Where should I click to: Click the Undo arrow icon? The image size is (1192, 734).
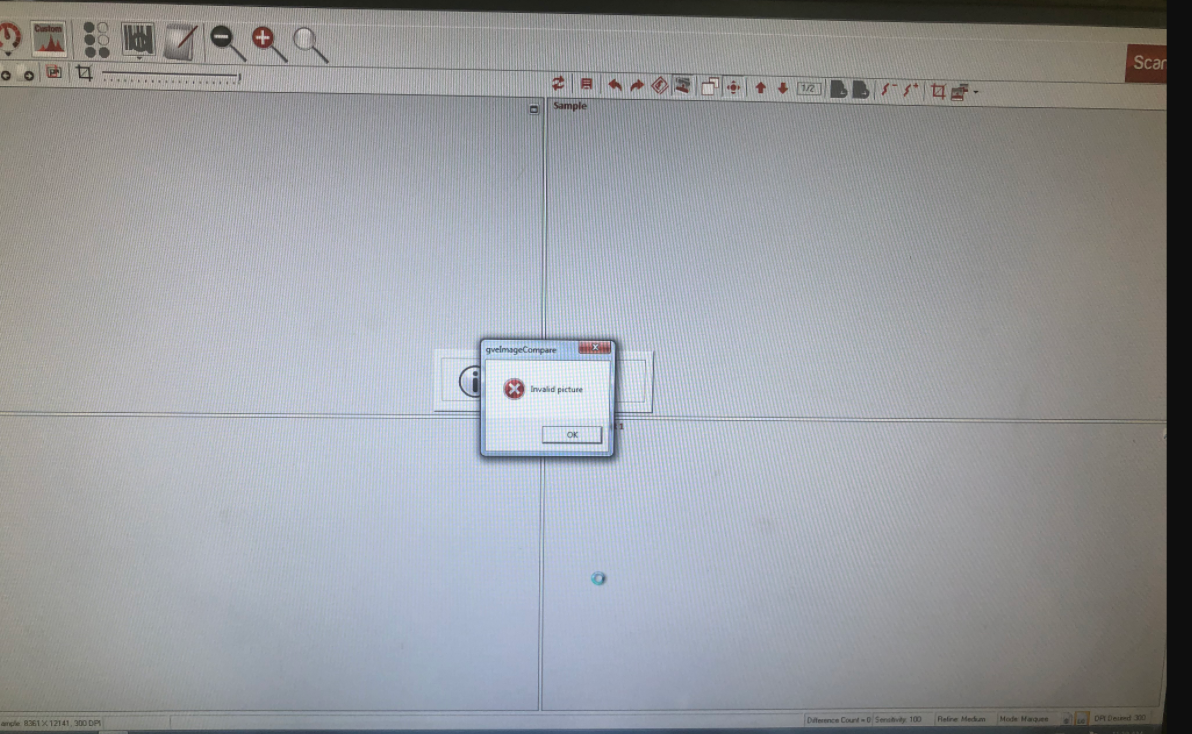(x=614, y=86)
